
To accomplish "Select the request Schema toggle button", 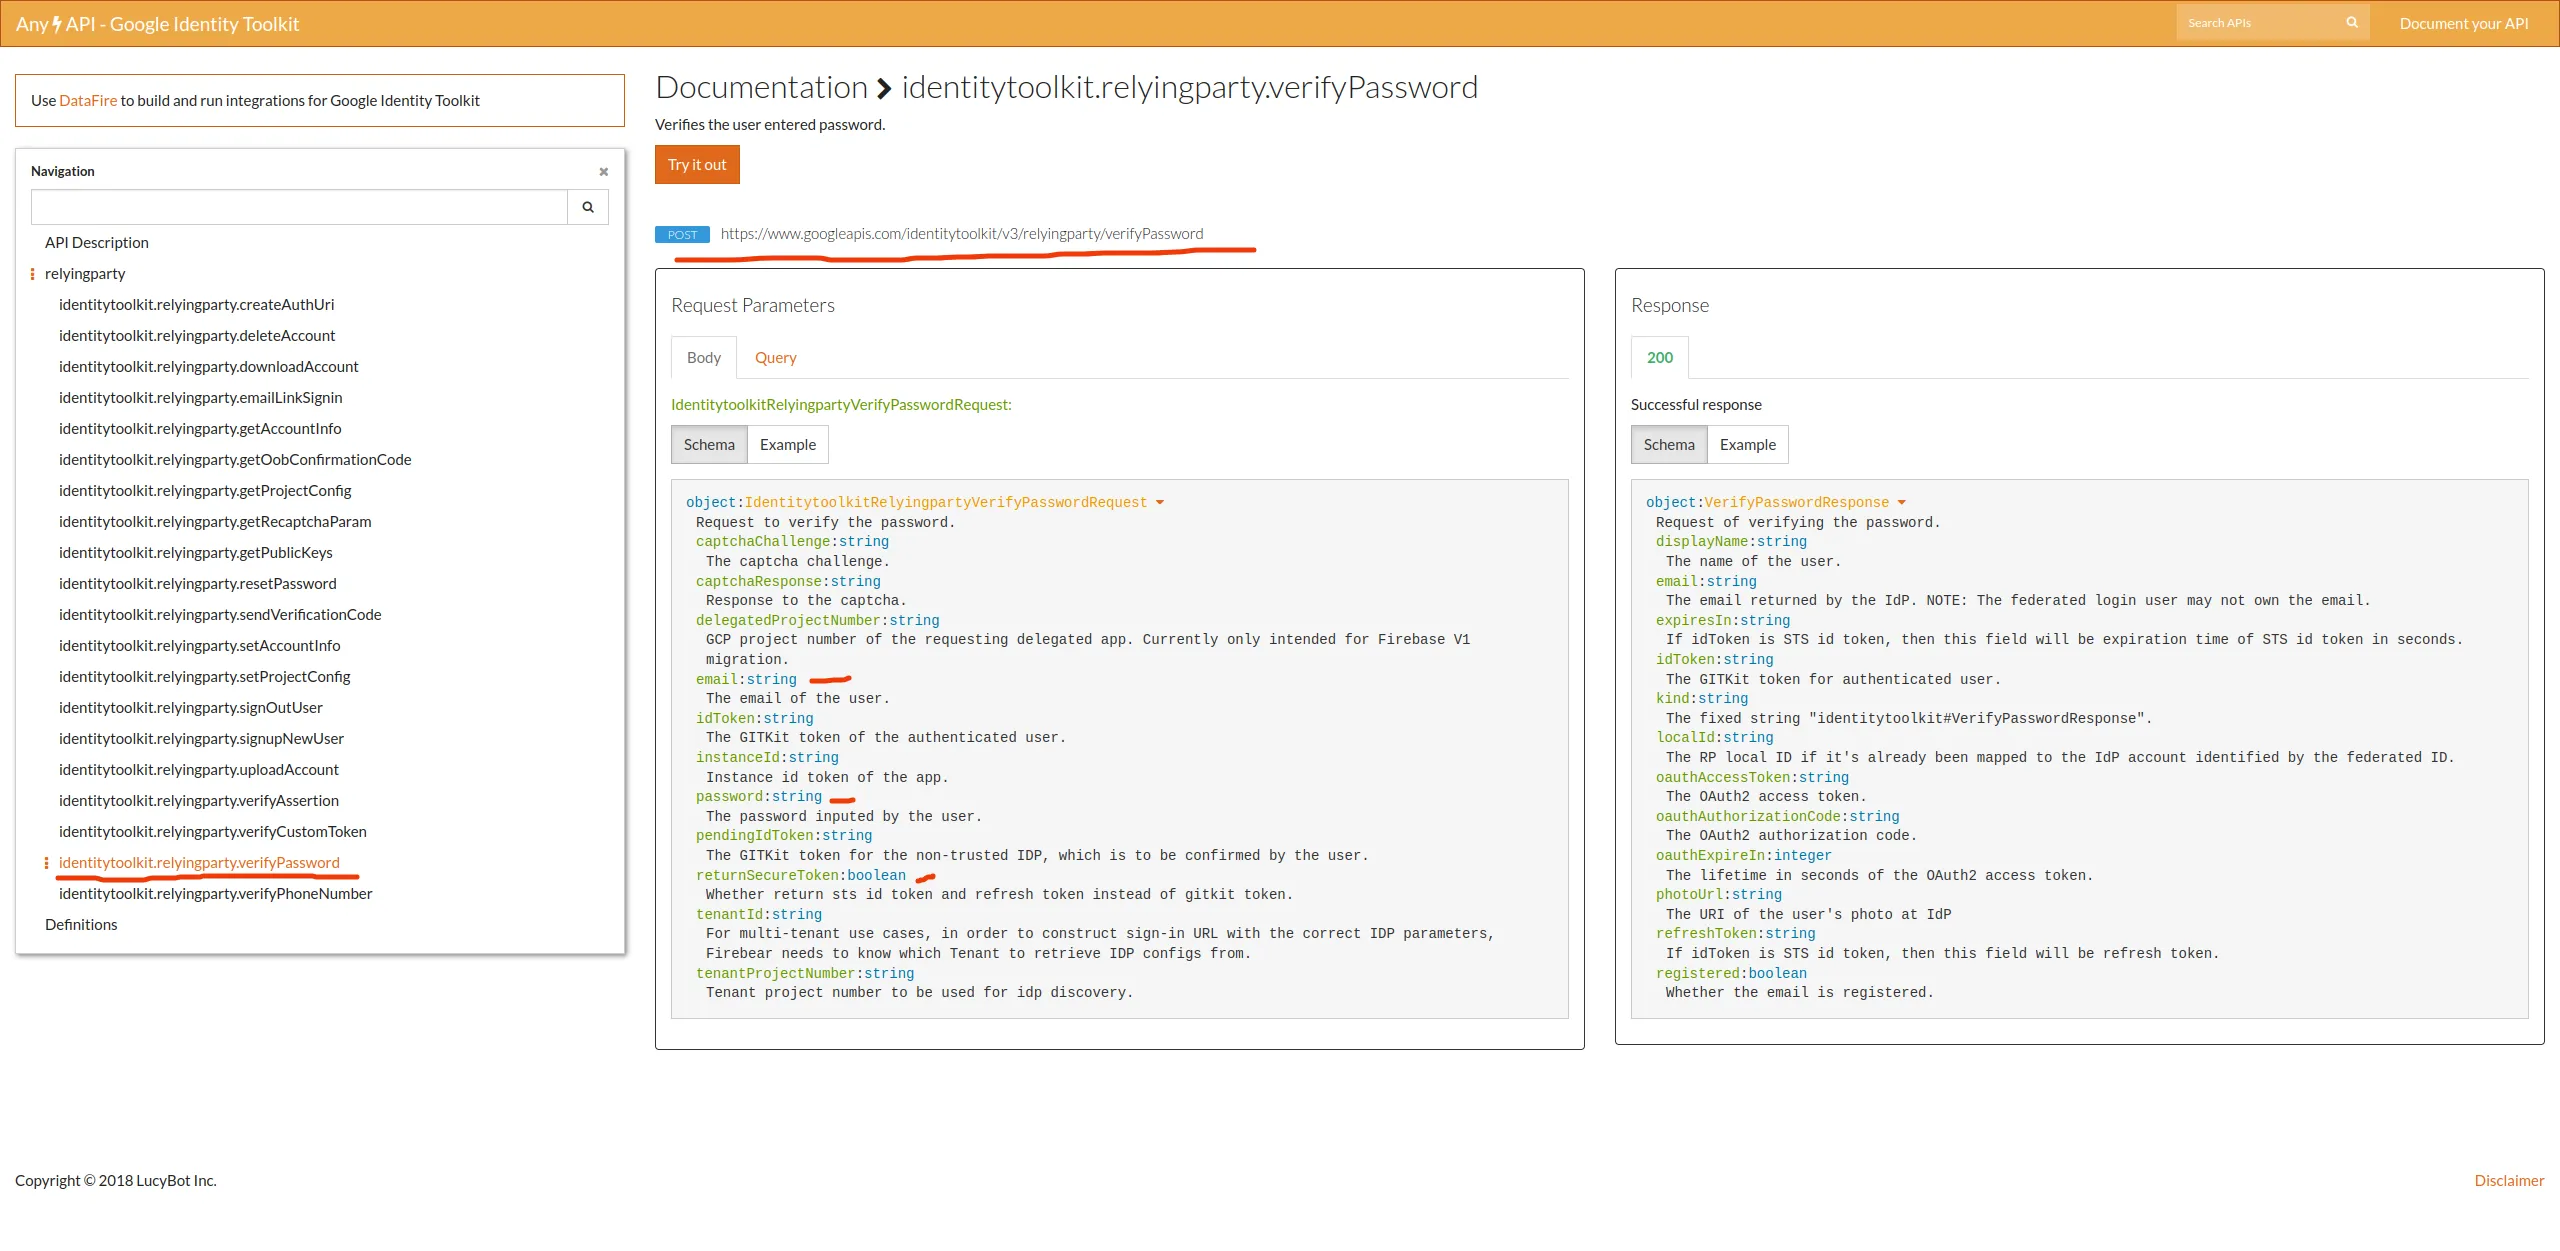I will click(709, 445).
